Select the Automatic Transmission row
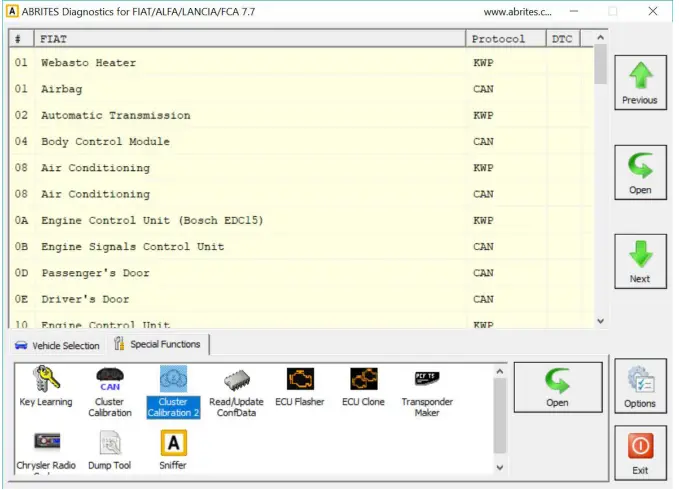679x490 pixels. coord(301,116)
